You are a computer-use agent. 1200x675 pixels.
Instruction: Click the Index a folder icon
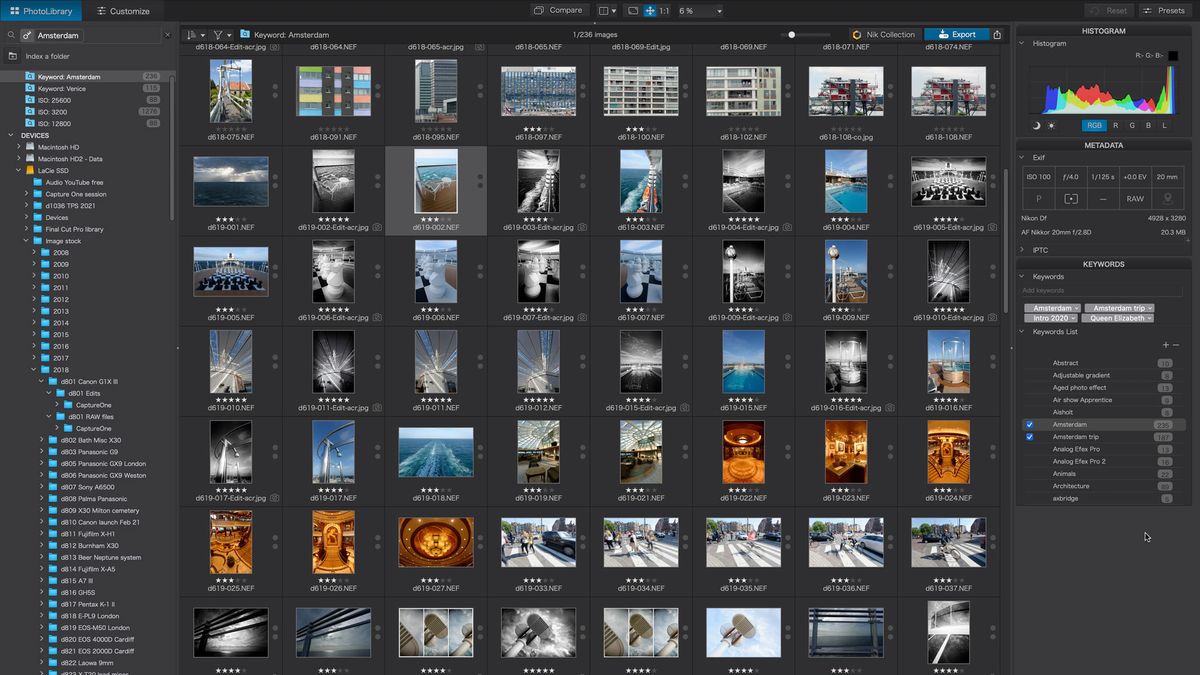13,56
